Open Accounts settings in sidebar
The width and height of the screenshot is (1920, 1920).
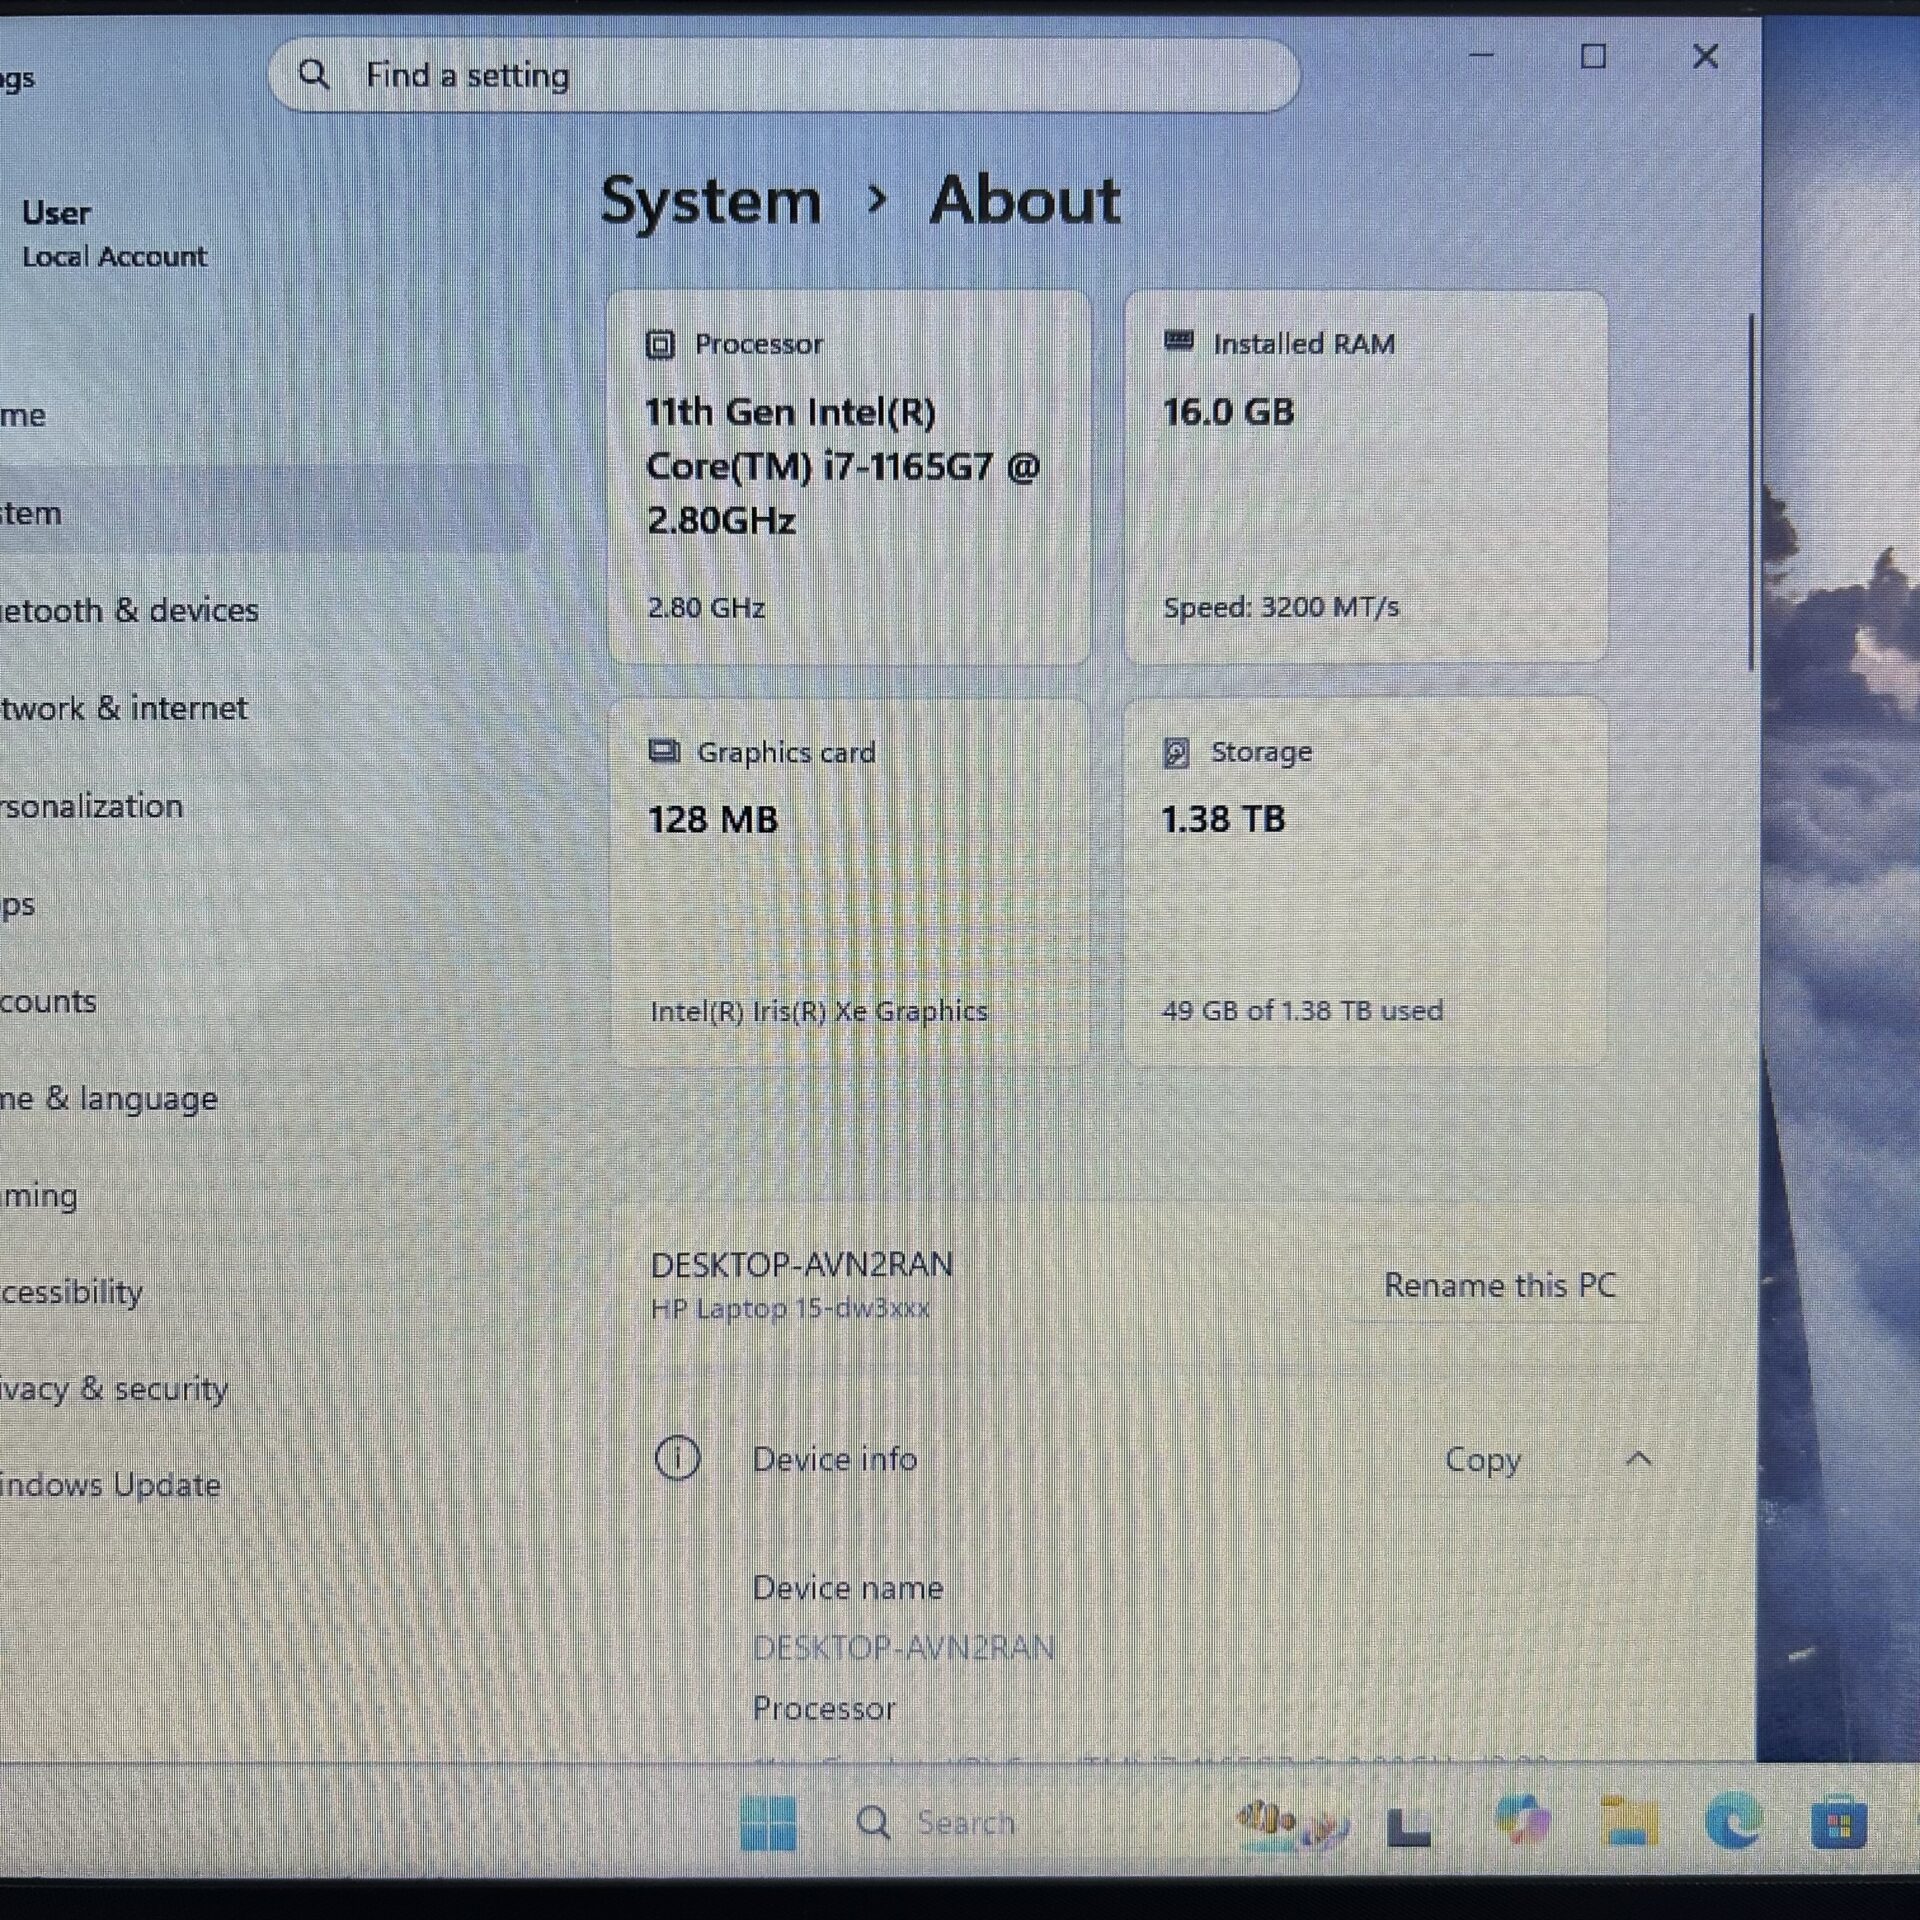tap(49, 1001)
